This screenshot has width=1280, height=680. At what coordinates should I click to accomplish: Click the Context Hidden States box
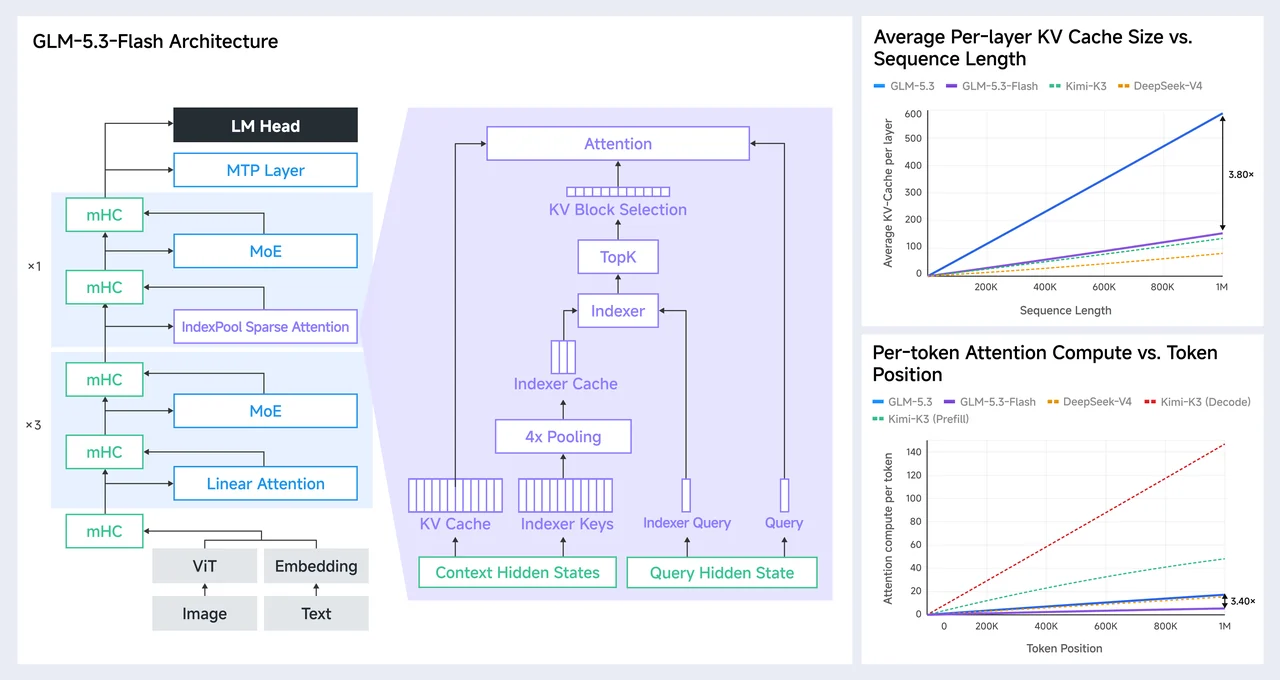tap(517, 573)
